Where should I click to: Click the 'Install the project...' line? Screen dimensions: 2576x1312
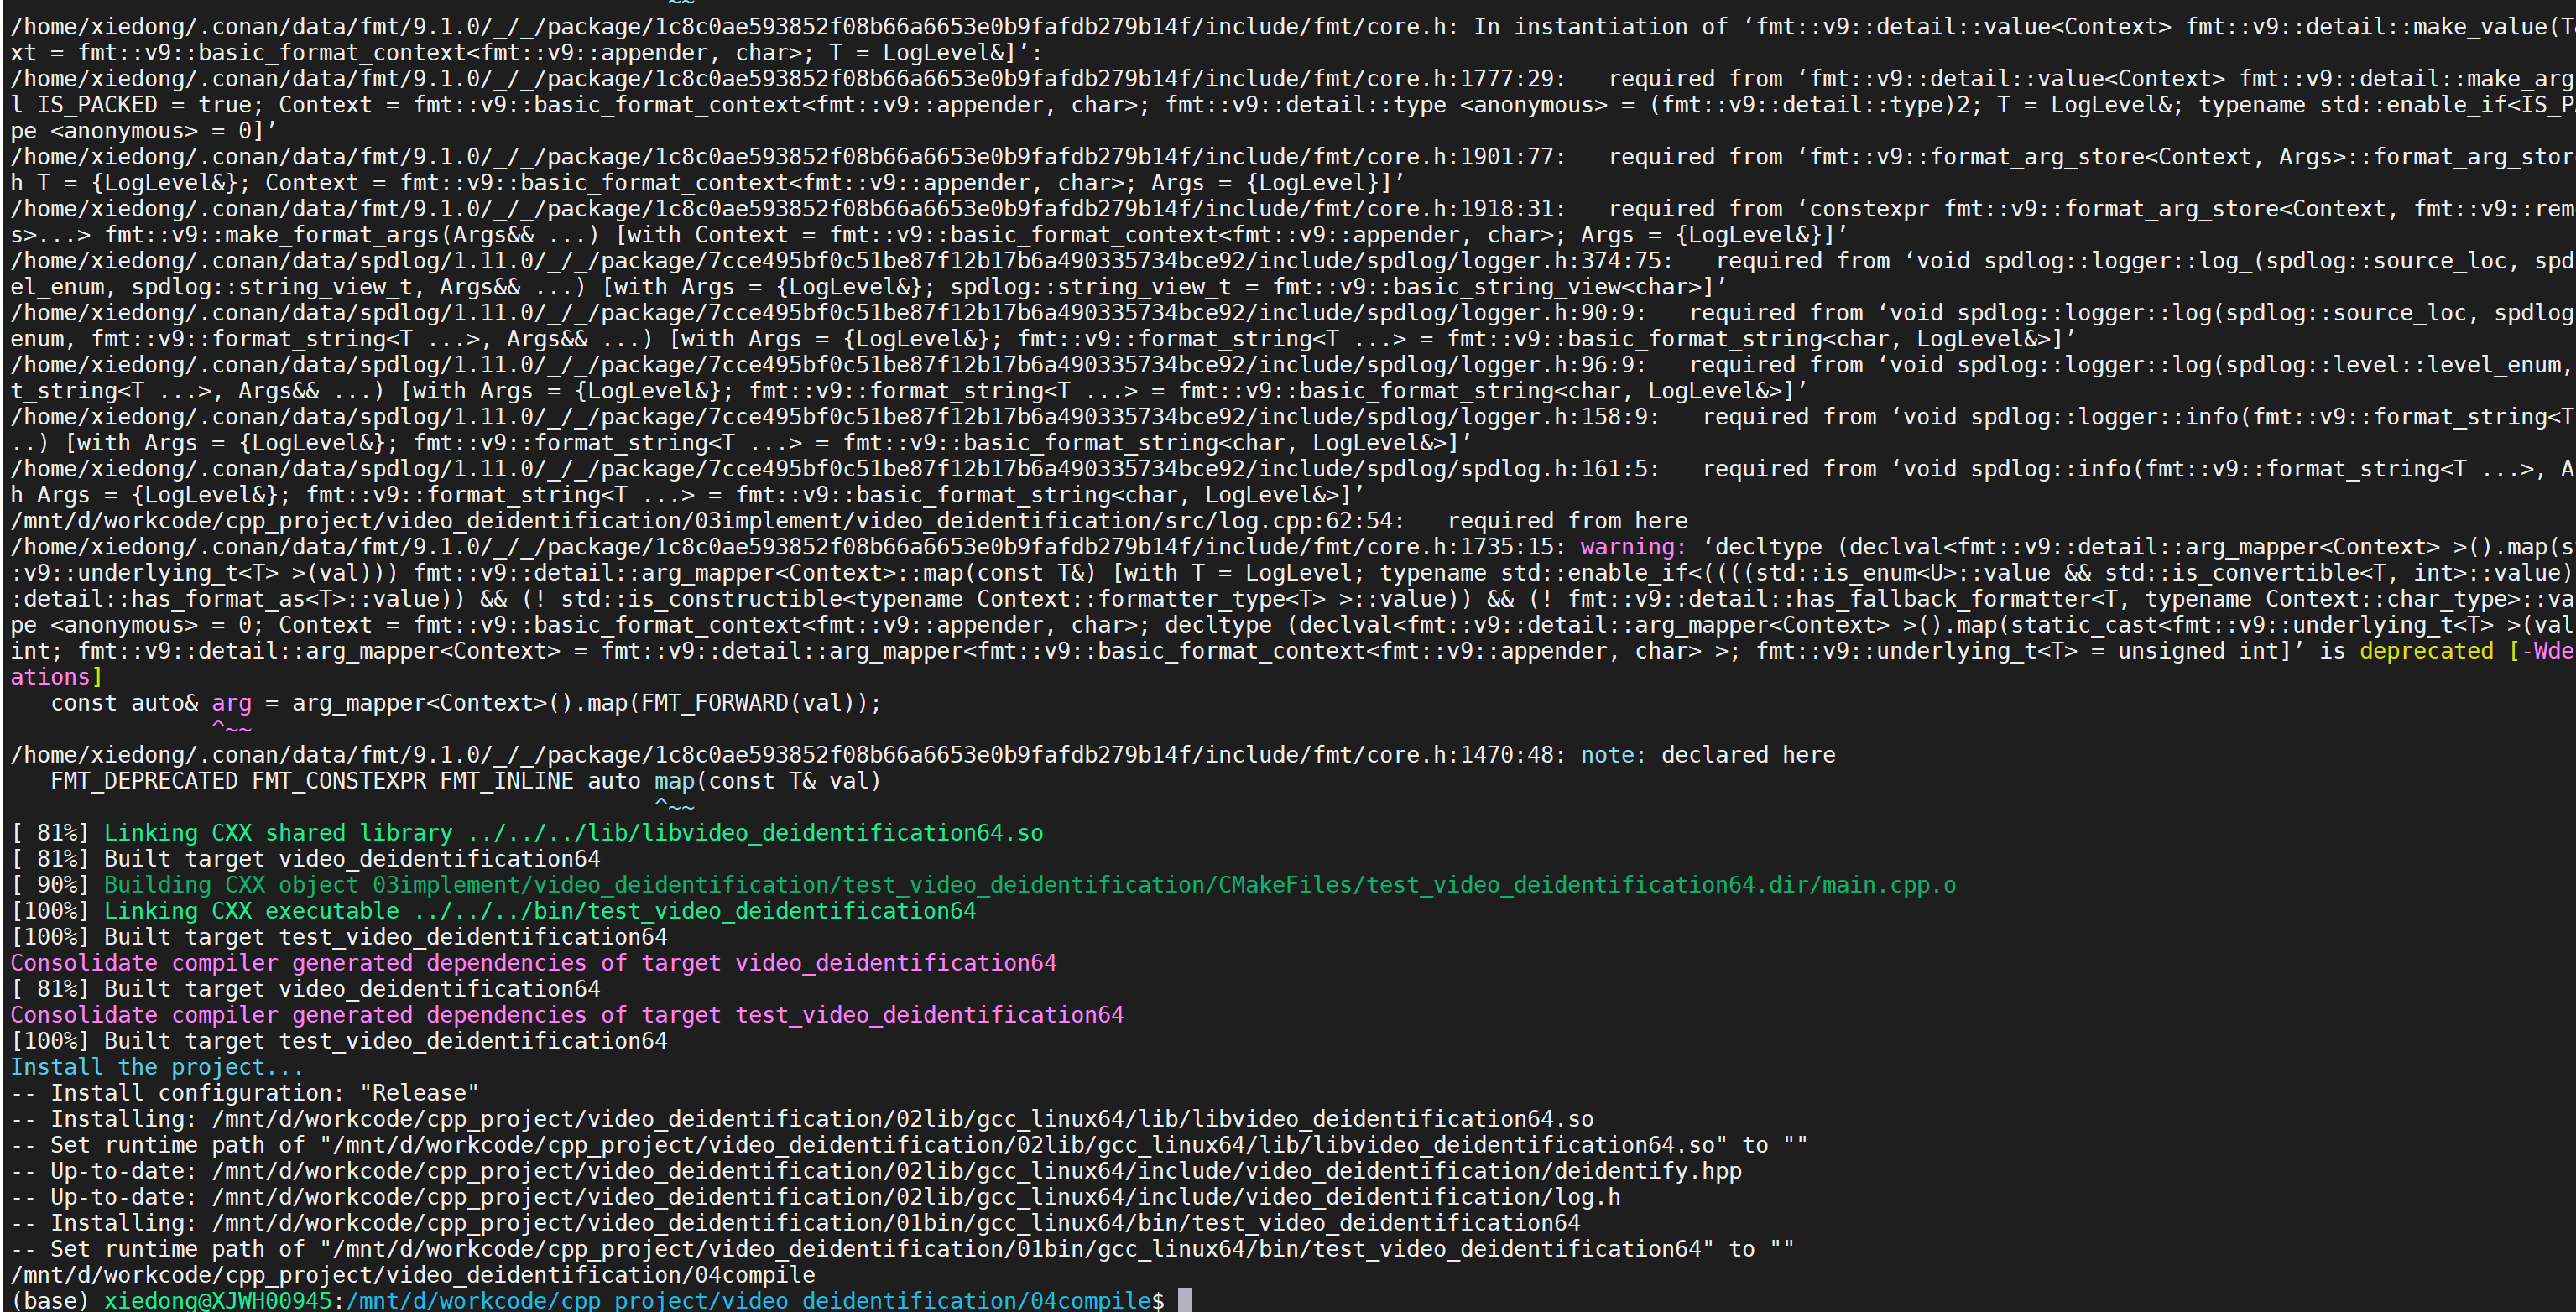click(x=157, y=1067)
